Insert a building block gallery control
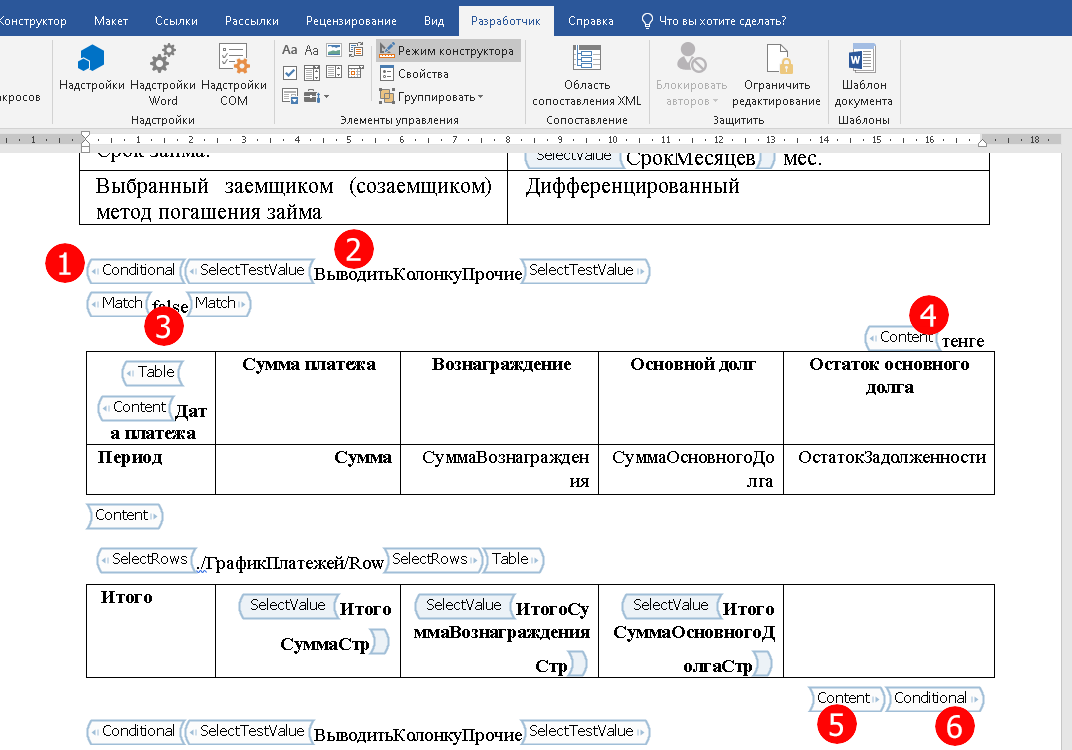The height and width of the screenshot is (750, 1072). 356,50
